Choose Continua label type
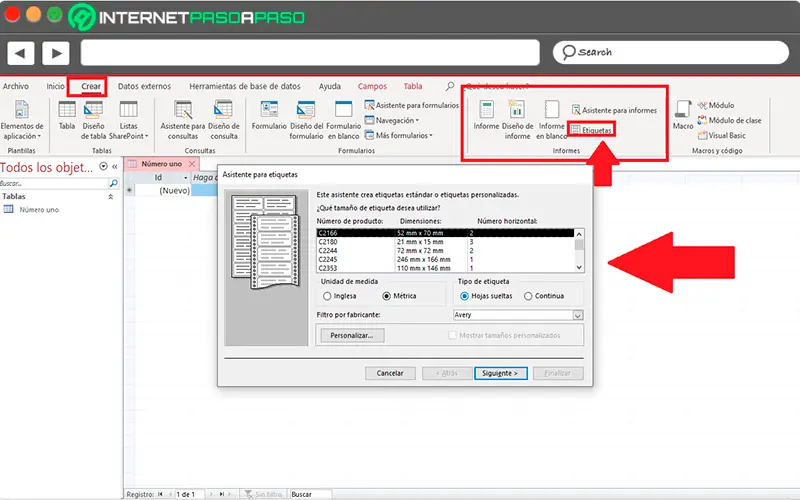 (x=544, y=296)
